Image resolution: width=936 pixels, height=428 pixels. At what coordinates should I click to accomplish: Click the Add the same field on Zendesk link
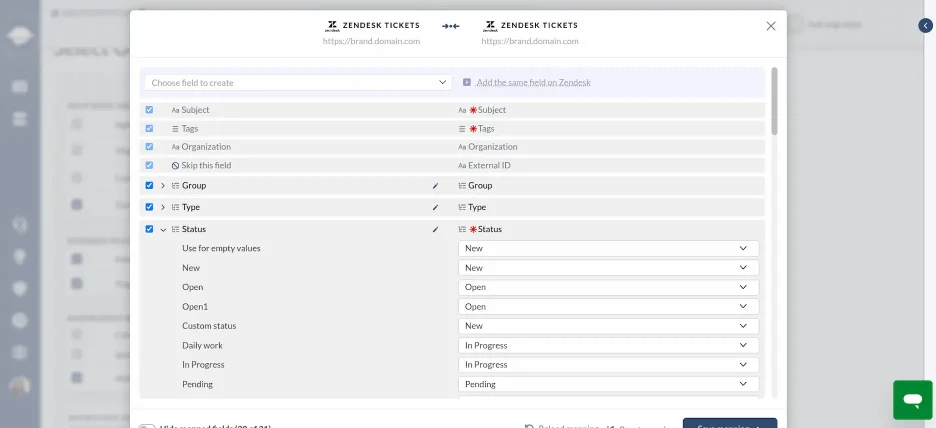(x=533, y=82)
